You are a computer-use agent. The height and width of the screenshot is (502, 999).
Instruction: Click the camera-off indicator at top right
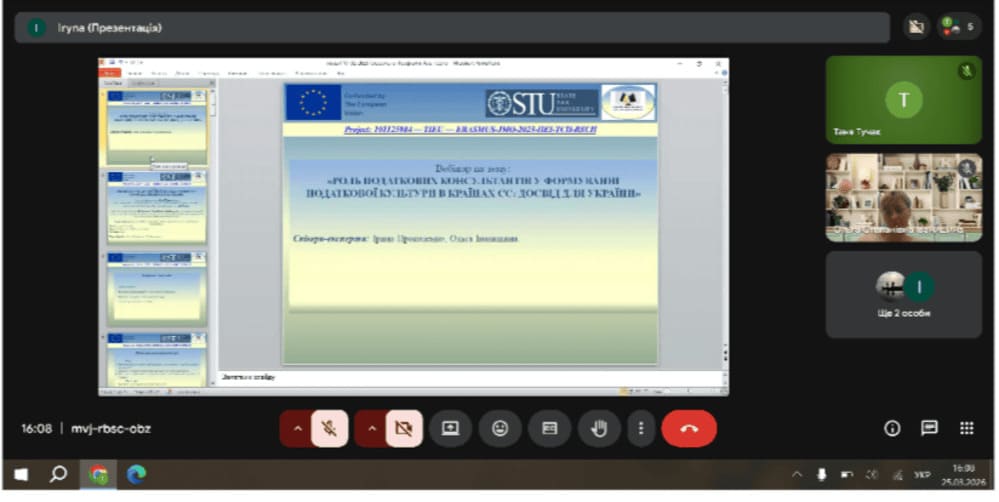click(x=916, y=27)
